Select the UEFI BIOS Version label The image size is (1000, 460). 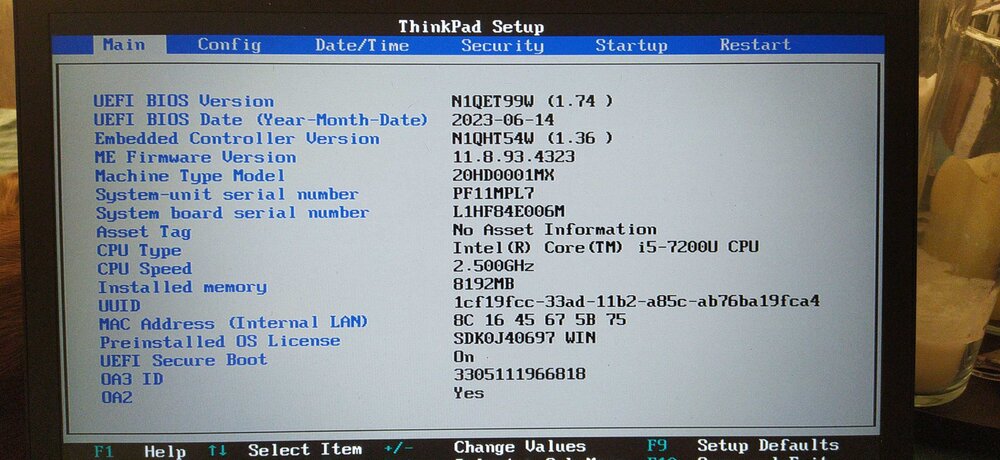183,101
